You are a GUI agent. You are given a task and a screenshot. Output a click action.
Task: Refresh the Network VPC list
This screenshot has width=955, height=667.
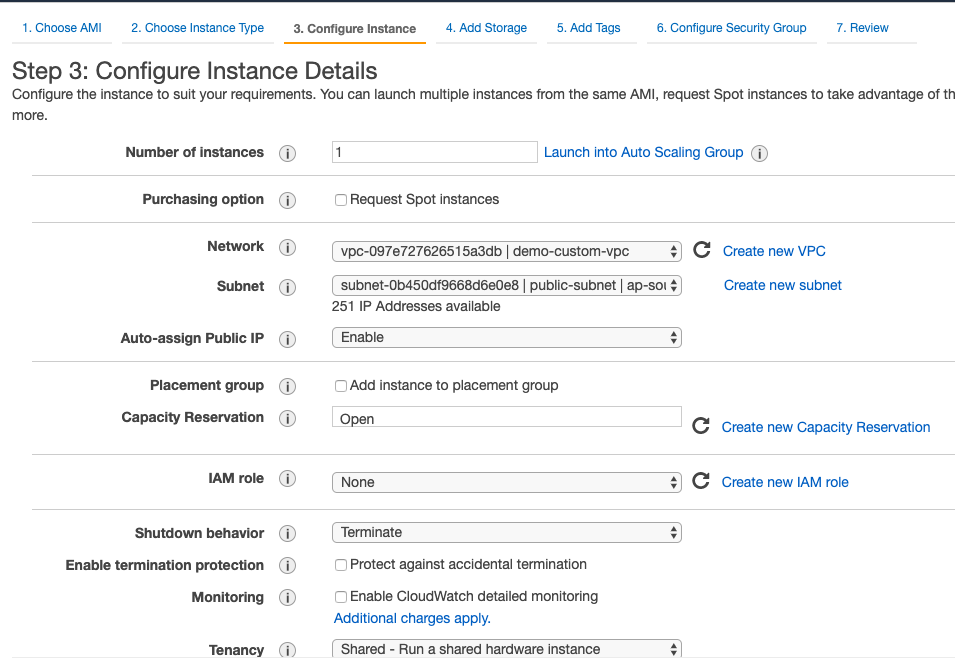(x=702, y=250)
